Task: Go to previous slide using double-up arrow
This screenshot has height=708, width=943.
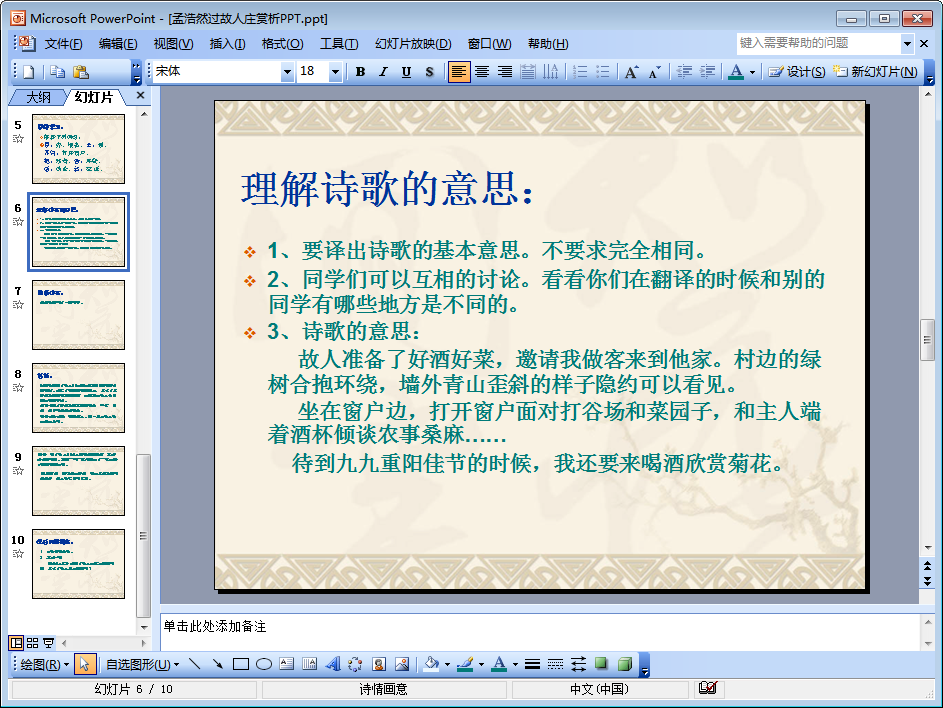Action: (x=927, y=565)
